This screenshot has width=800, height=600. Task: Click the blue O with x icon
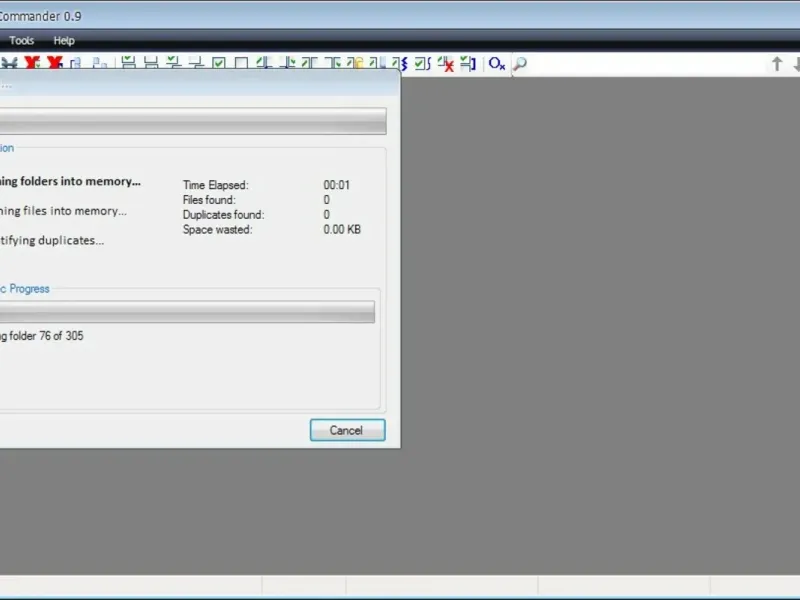click(x=496, y=63)
